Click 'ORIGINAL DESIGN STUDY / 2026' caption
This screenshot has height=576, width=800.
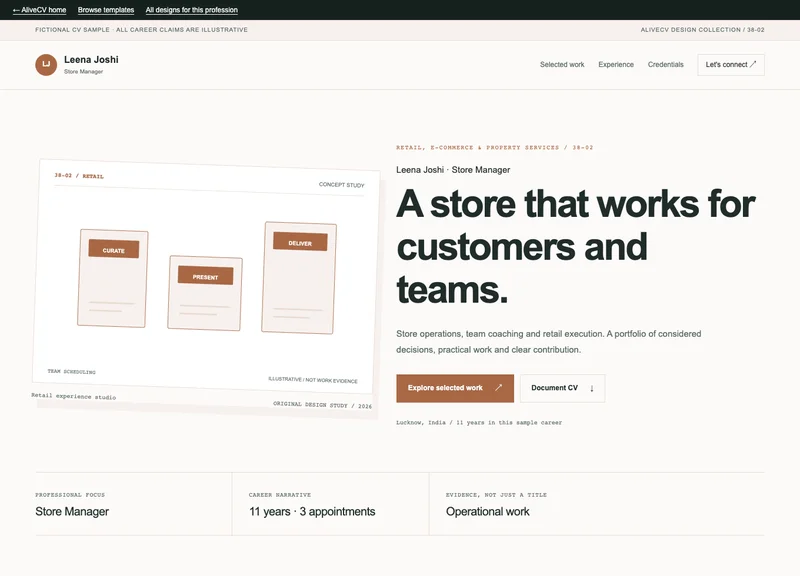pyautogui.click(x=322, y=405)
